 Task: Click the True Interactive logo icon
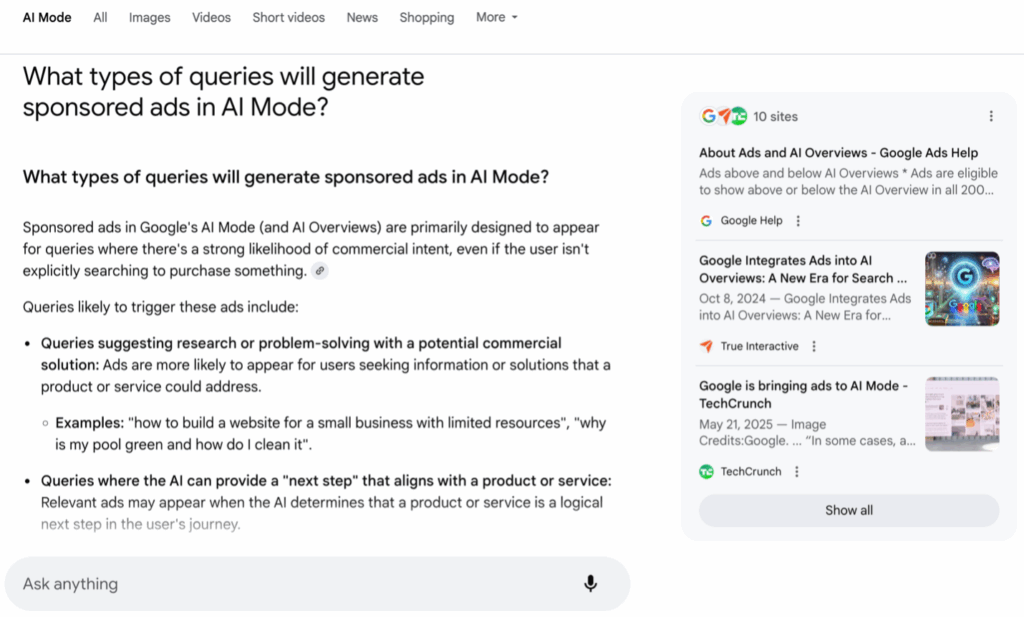(x=707, y=347)
